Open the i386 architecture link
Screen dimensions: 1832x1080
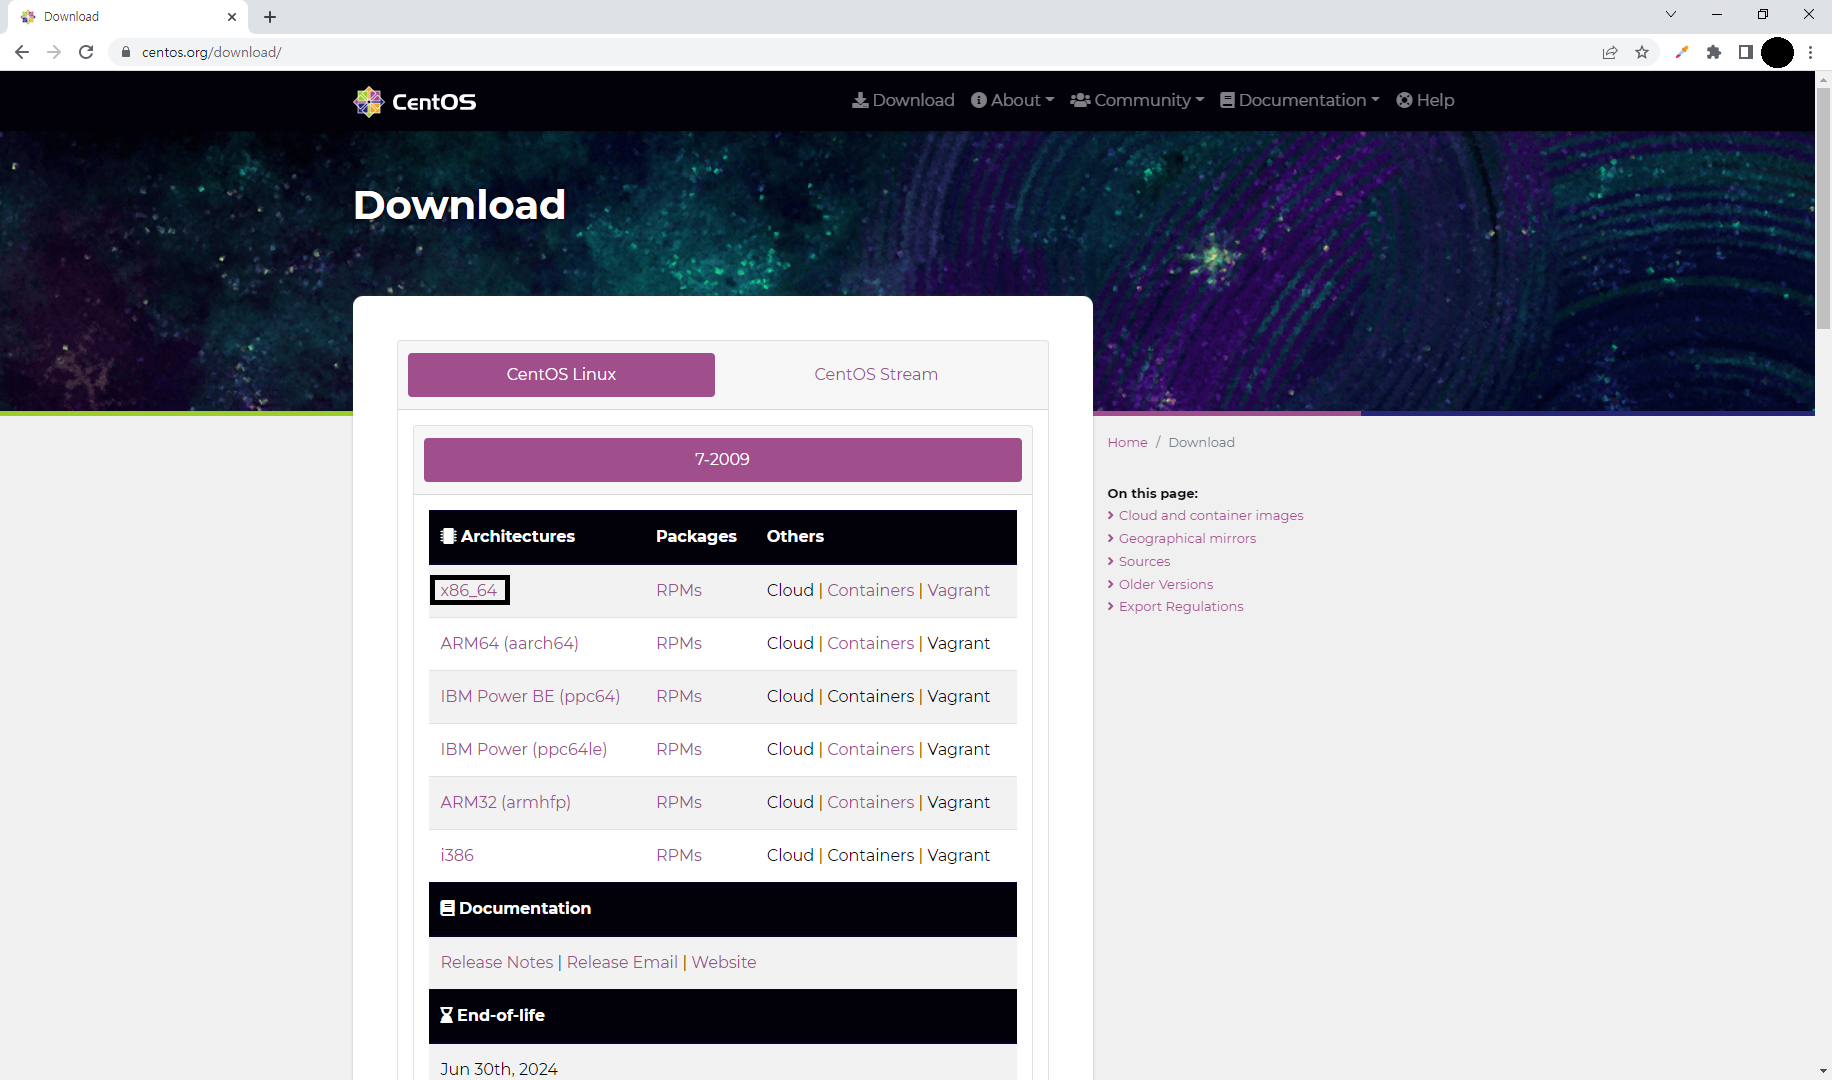[457, 855]
